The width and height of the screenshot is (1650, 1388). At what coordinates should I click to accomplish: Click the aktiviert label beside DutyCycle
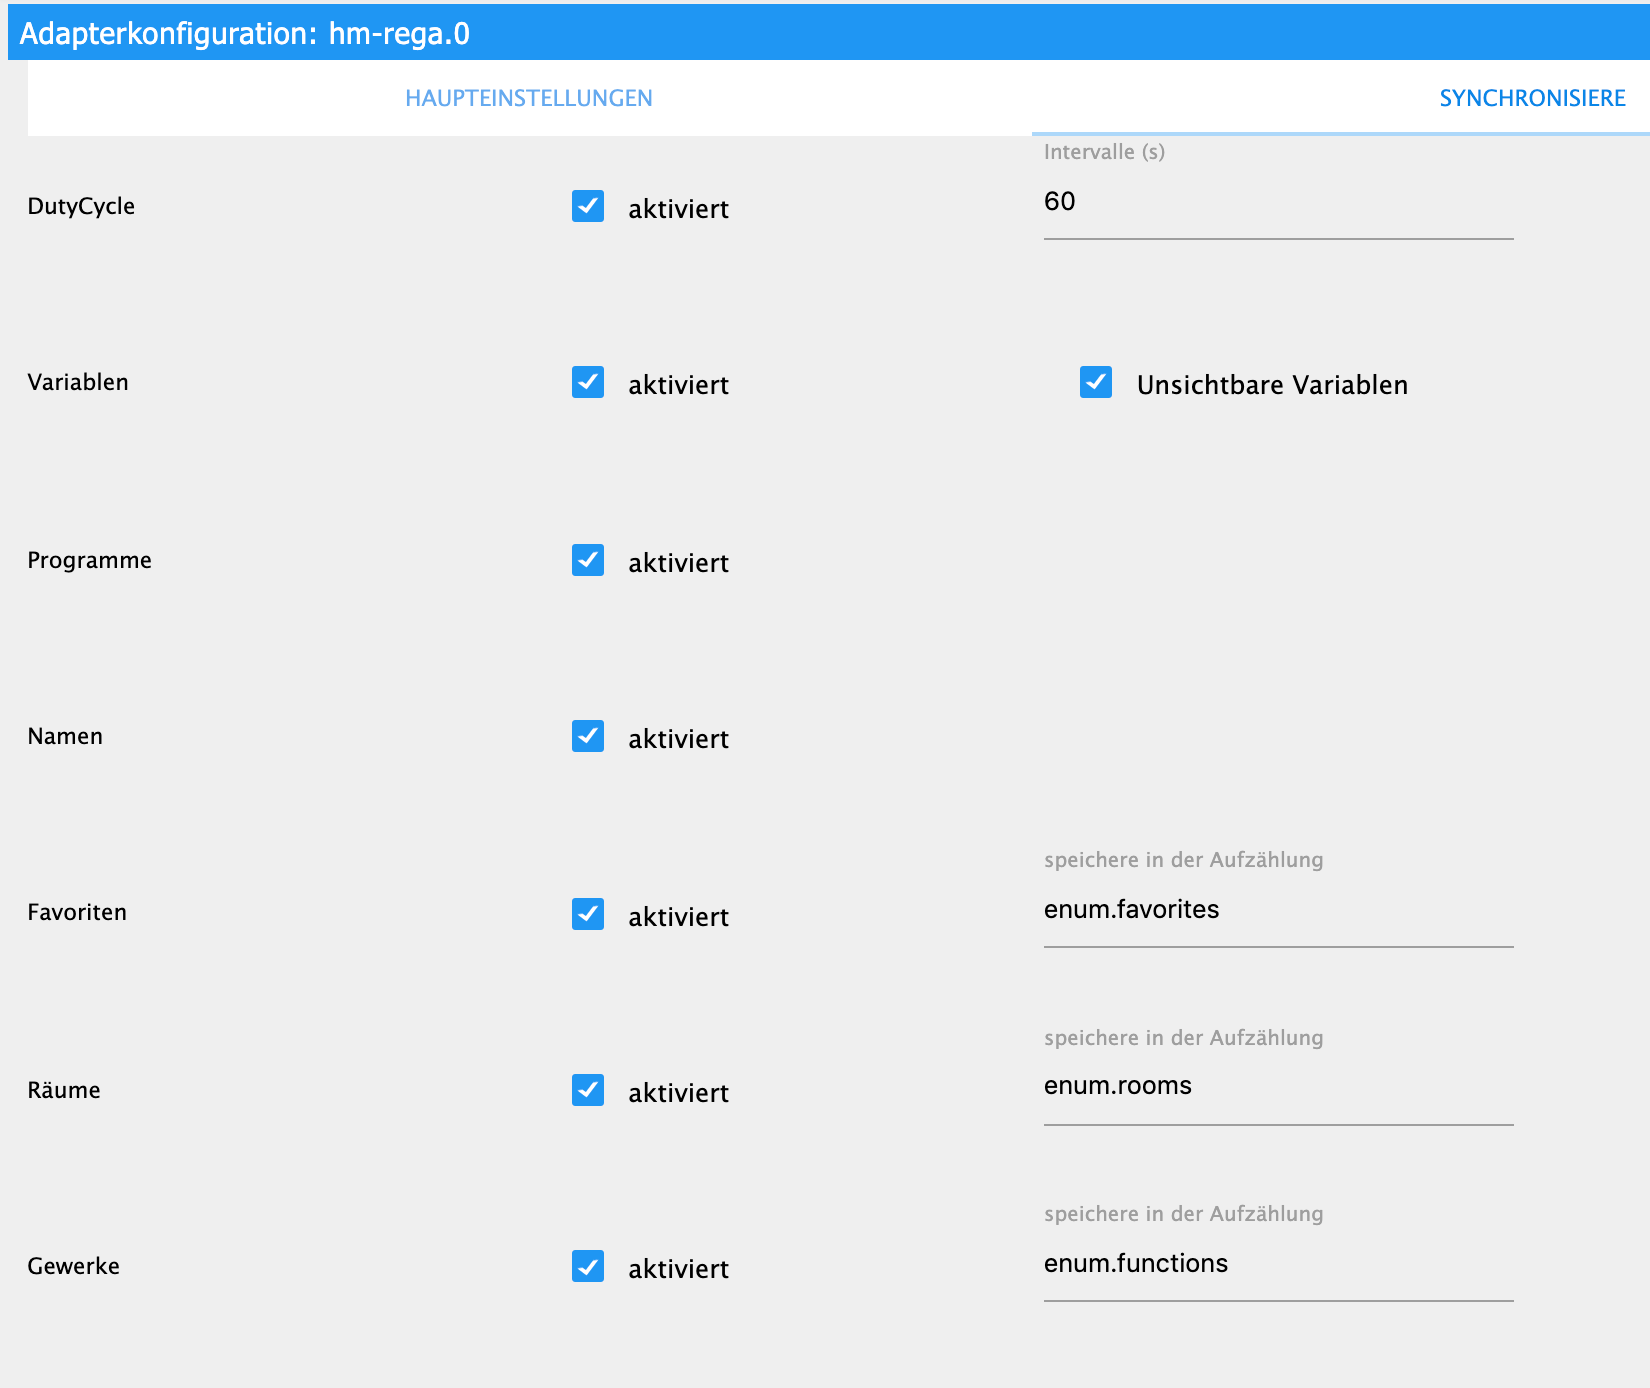coord(678,209)
